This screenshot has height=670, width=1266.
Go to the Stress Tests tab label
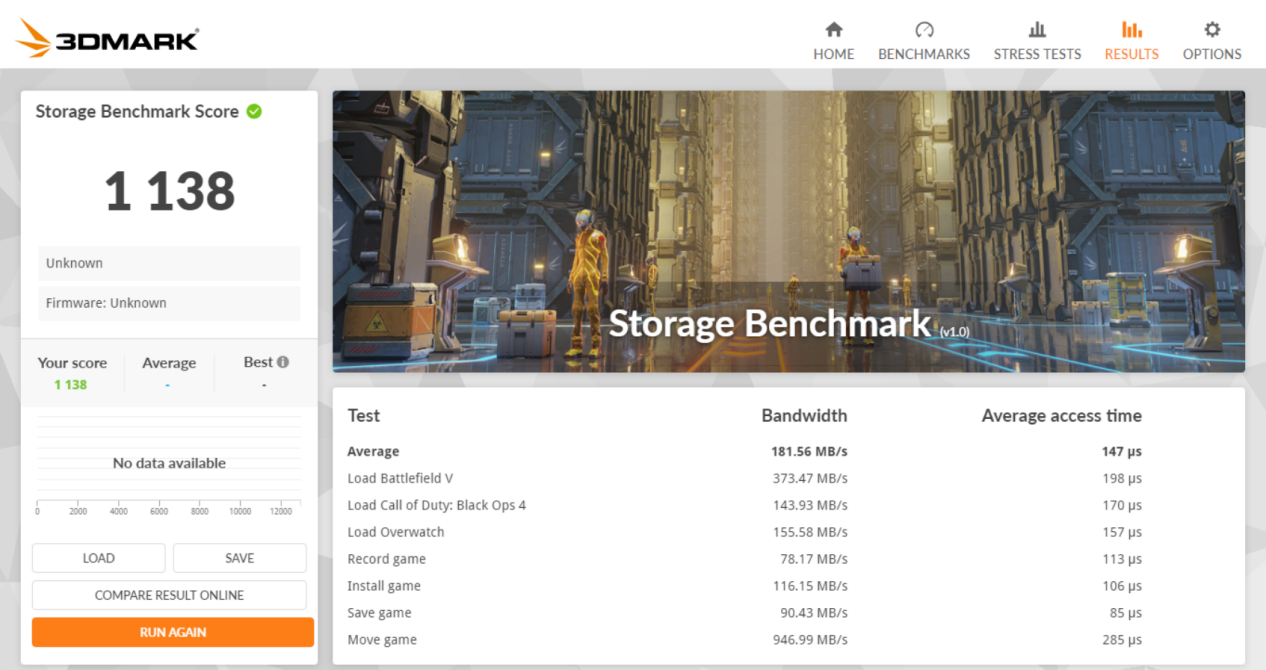1037,54
